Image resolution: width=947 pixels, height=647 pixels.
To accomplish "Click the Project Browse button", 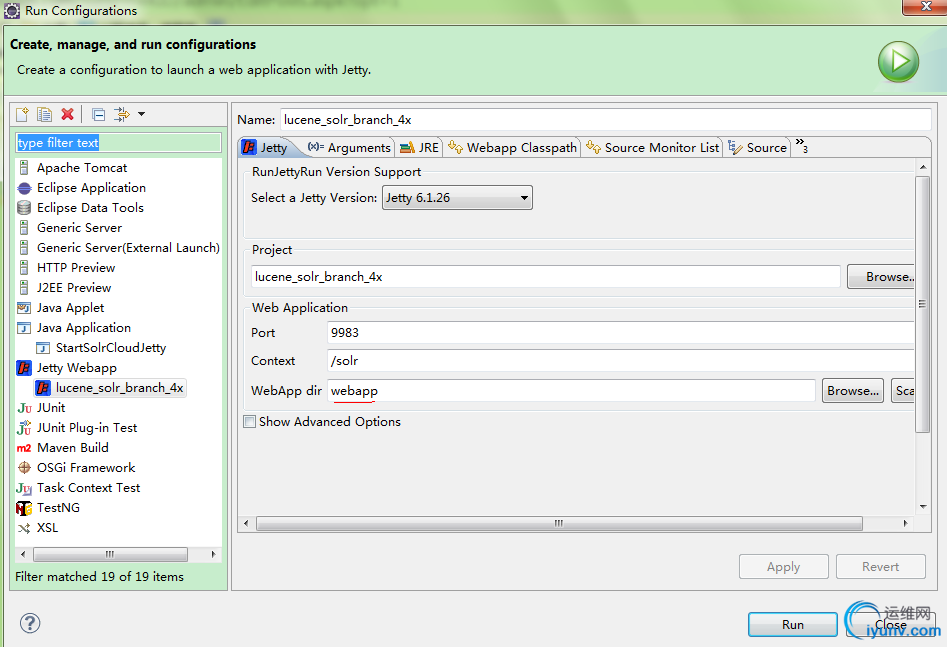I will (x=881, y=277).
